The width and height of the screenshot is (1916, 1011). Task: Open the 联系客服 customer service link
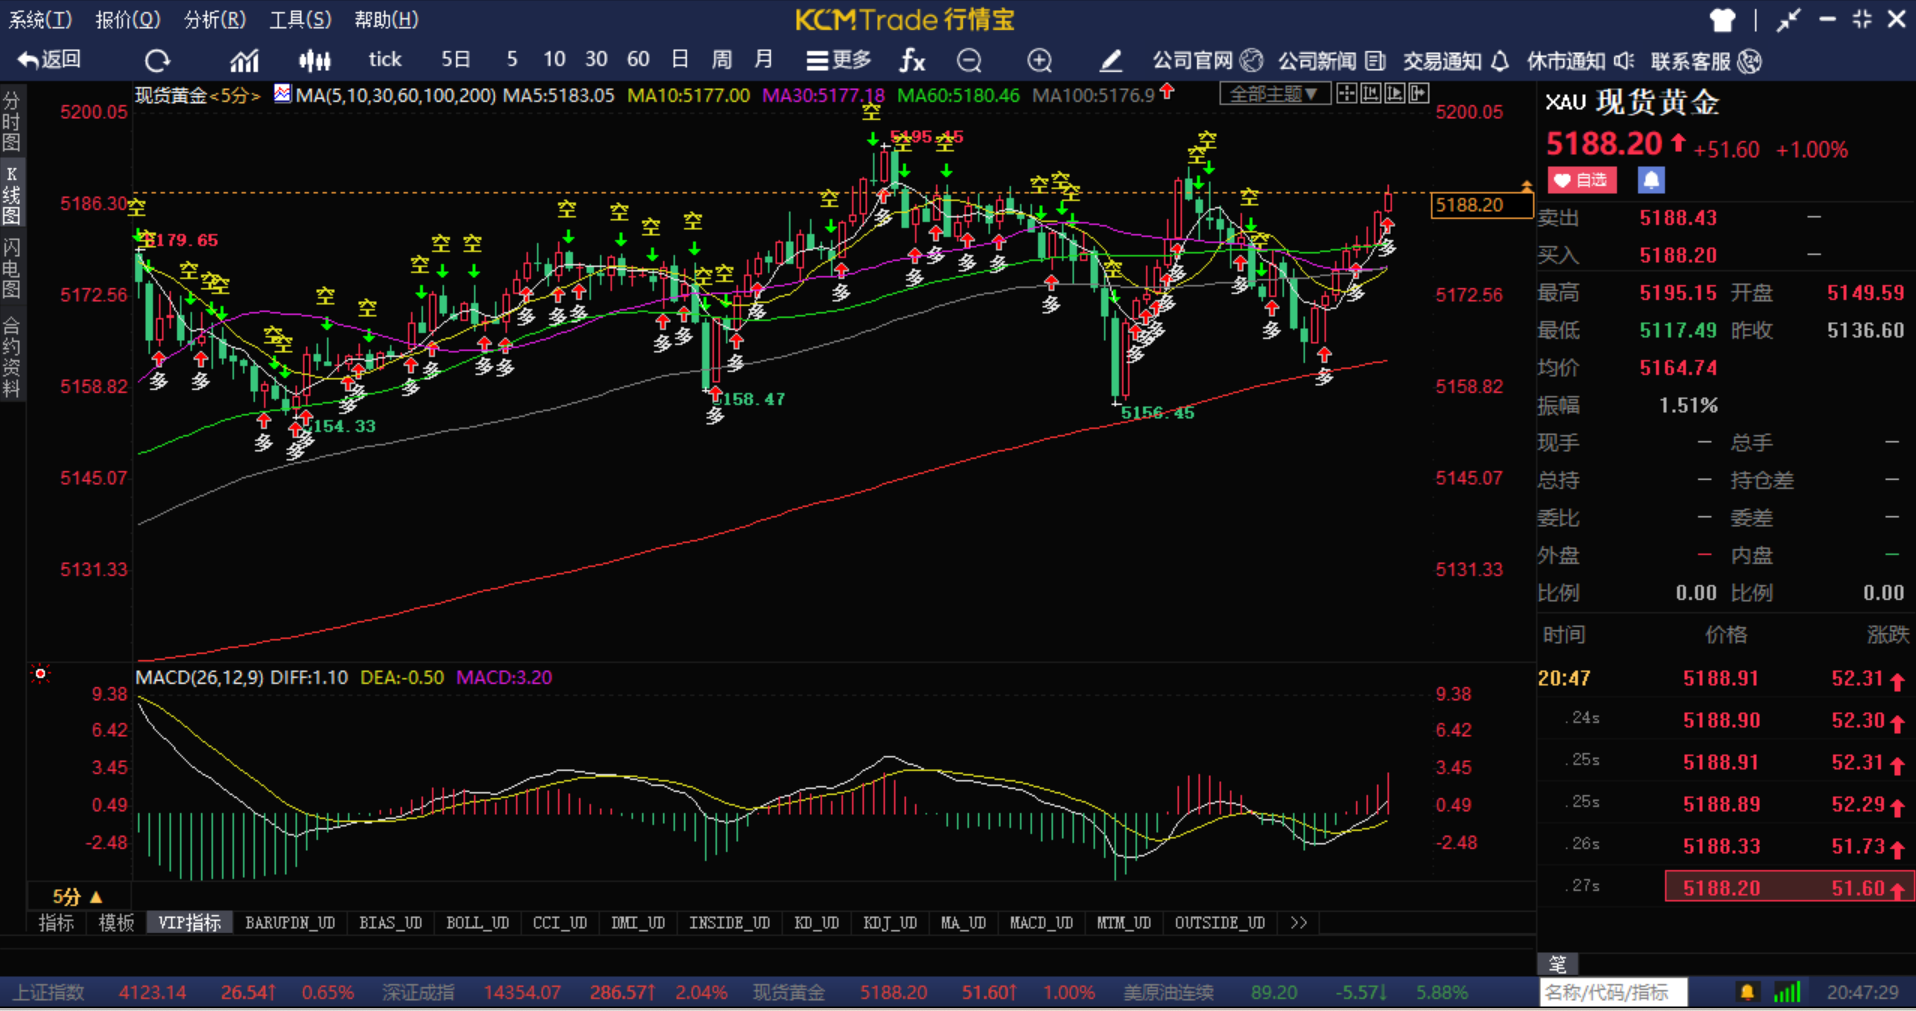click(1706, 61)
